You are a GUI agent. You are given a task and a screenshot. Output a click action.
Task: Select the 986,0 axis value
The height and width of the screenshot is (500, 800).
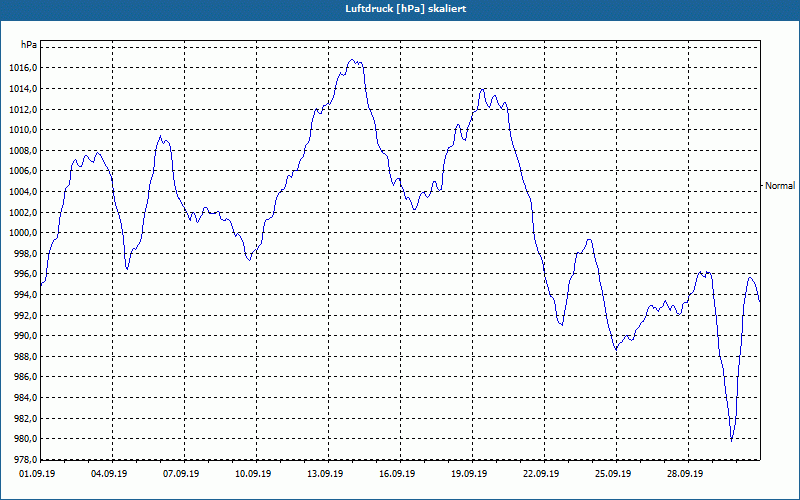pos(28,377)
